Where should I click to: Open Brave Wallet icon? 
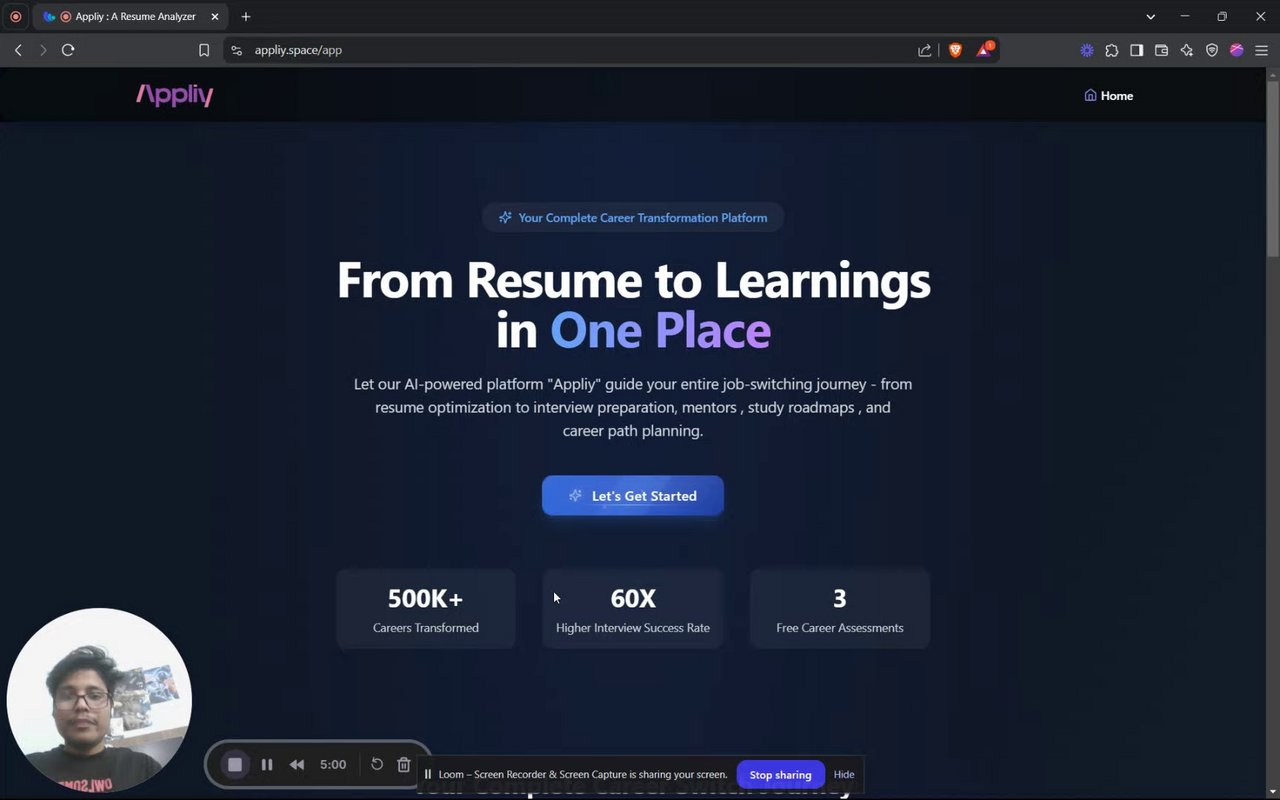1162,50
